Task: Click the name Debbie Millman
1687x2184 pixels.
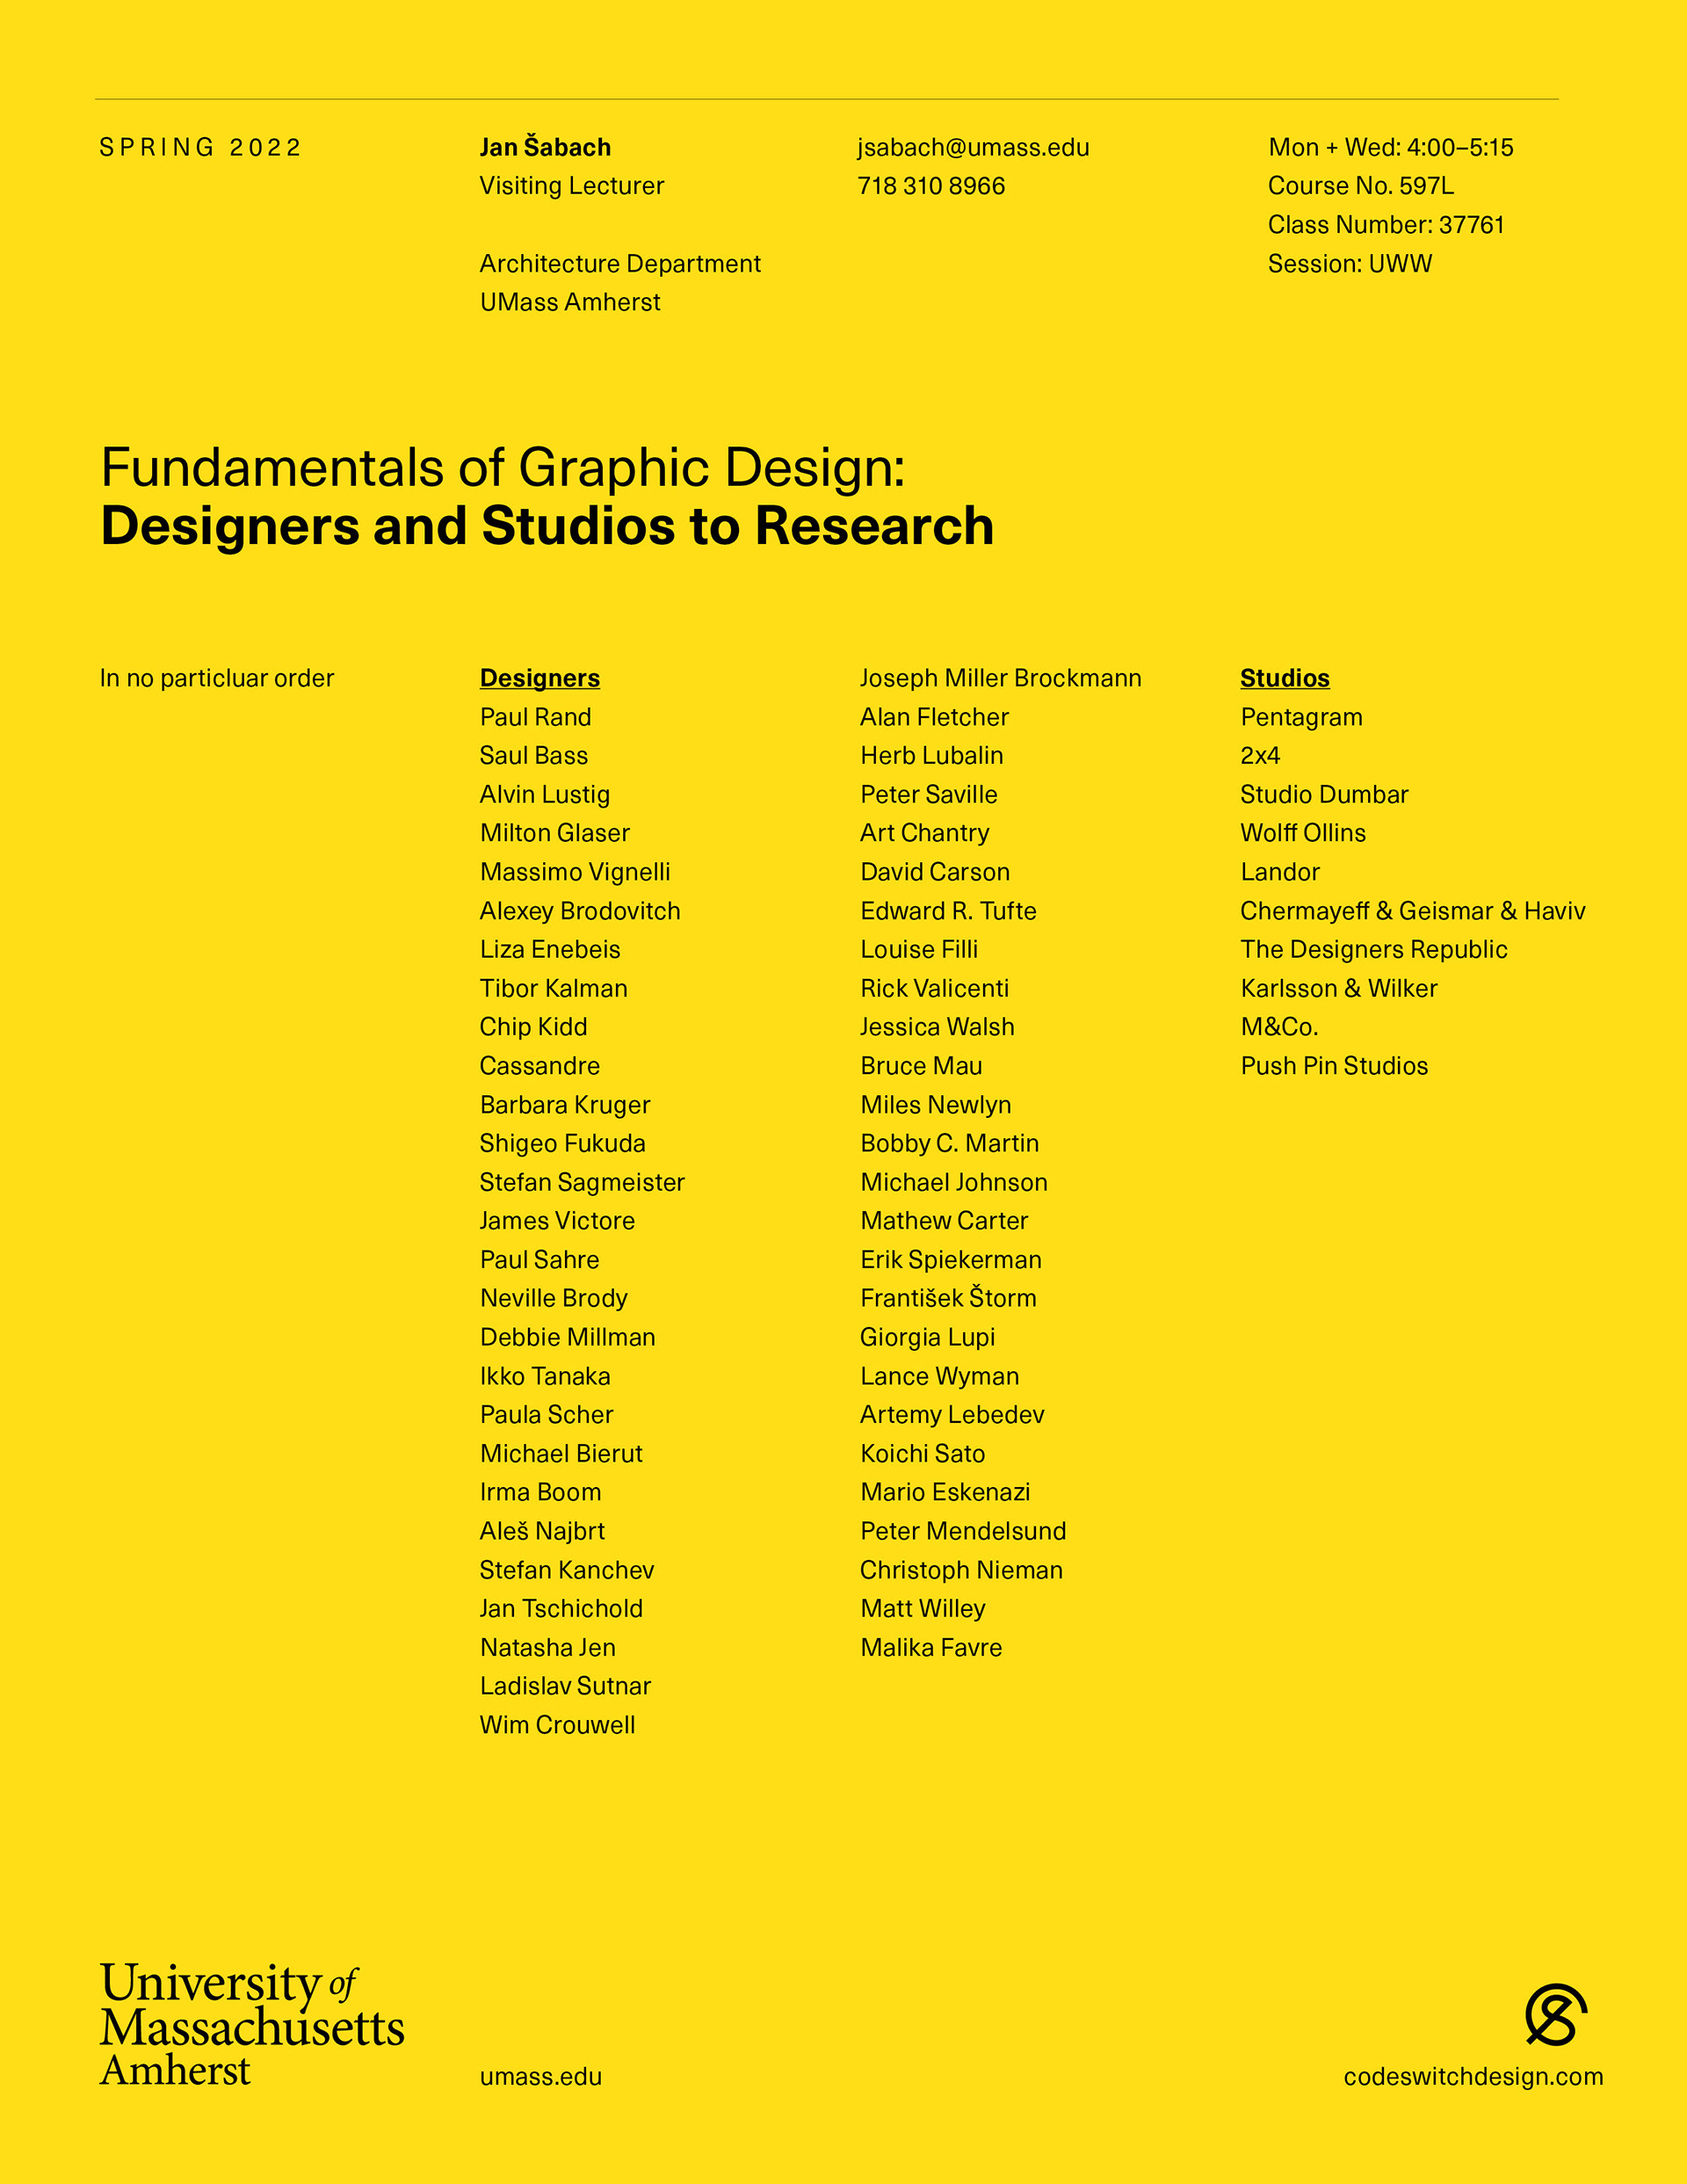Action: (568, 1338)
